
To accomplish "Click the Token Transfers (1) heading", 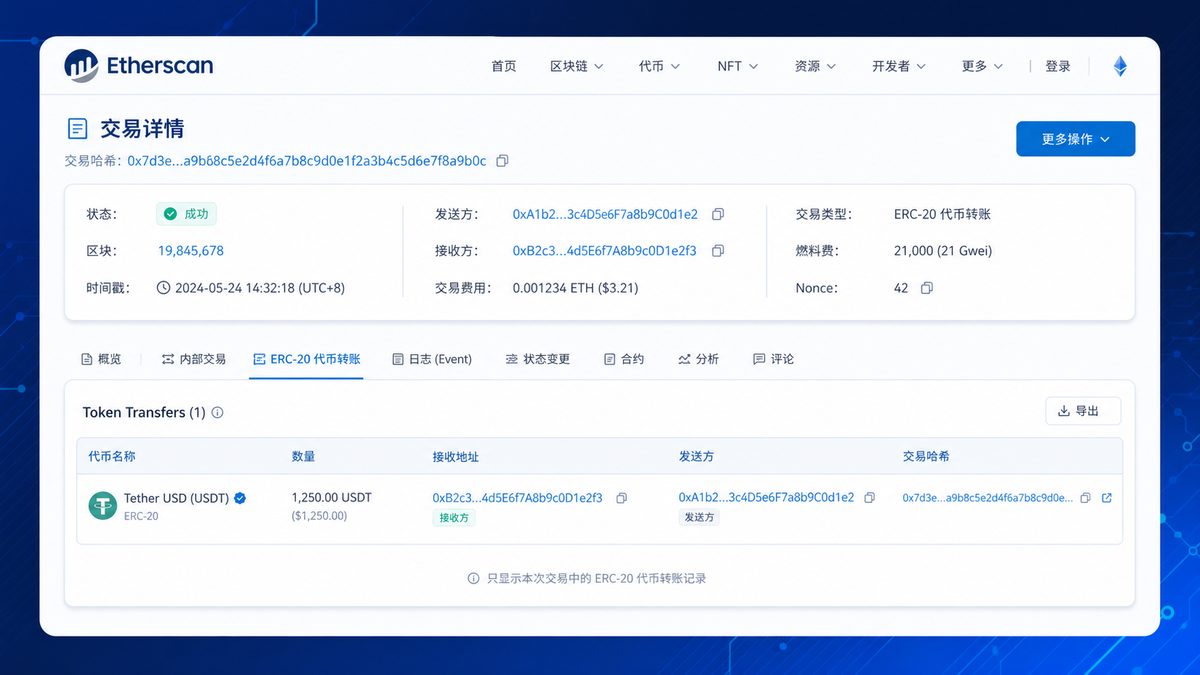I will point(144,412).
